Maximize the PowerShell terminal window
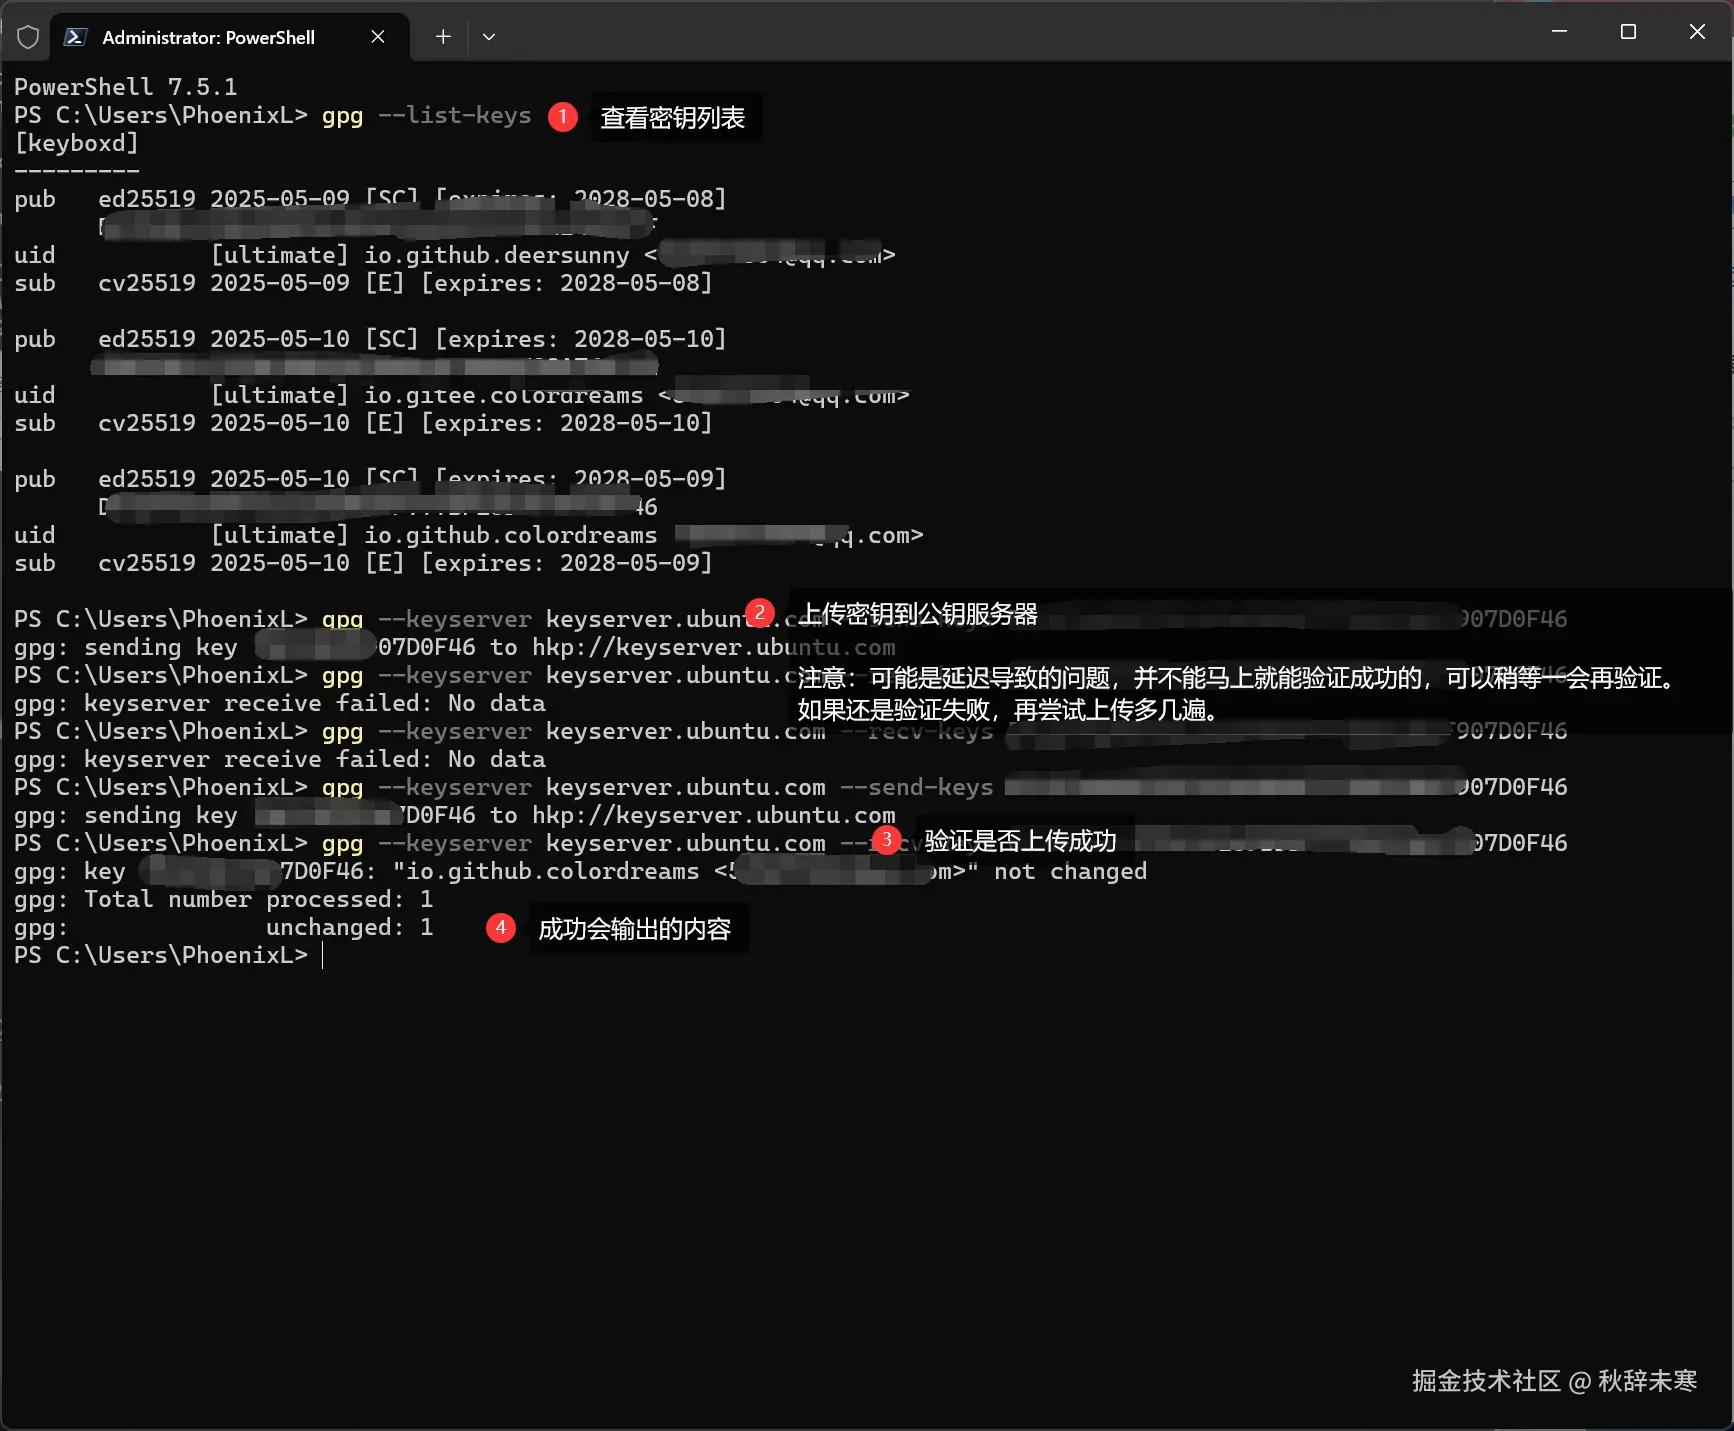The height and width of the screenshot is (1431, 1734). [x=1628, y=32]
